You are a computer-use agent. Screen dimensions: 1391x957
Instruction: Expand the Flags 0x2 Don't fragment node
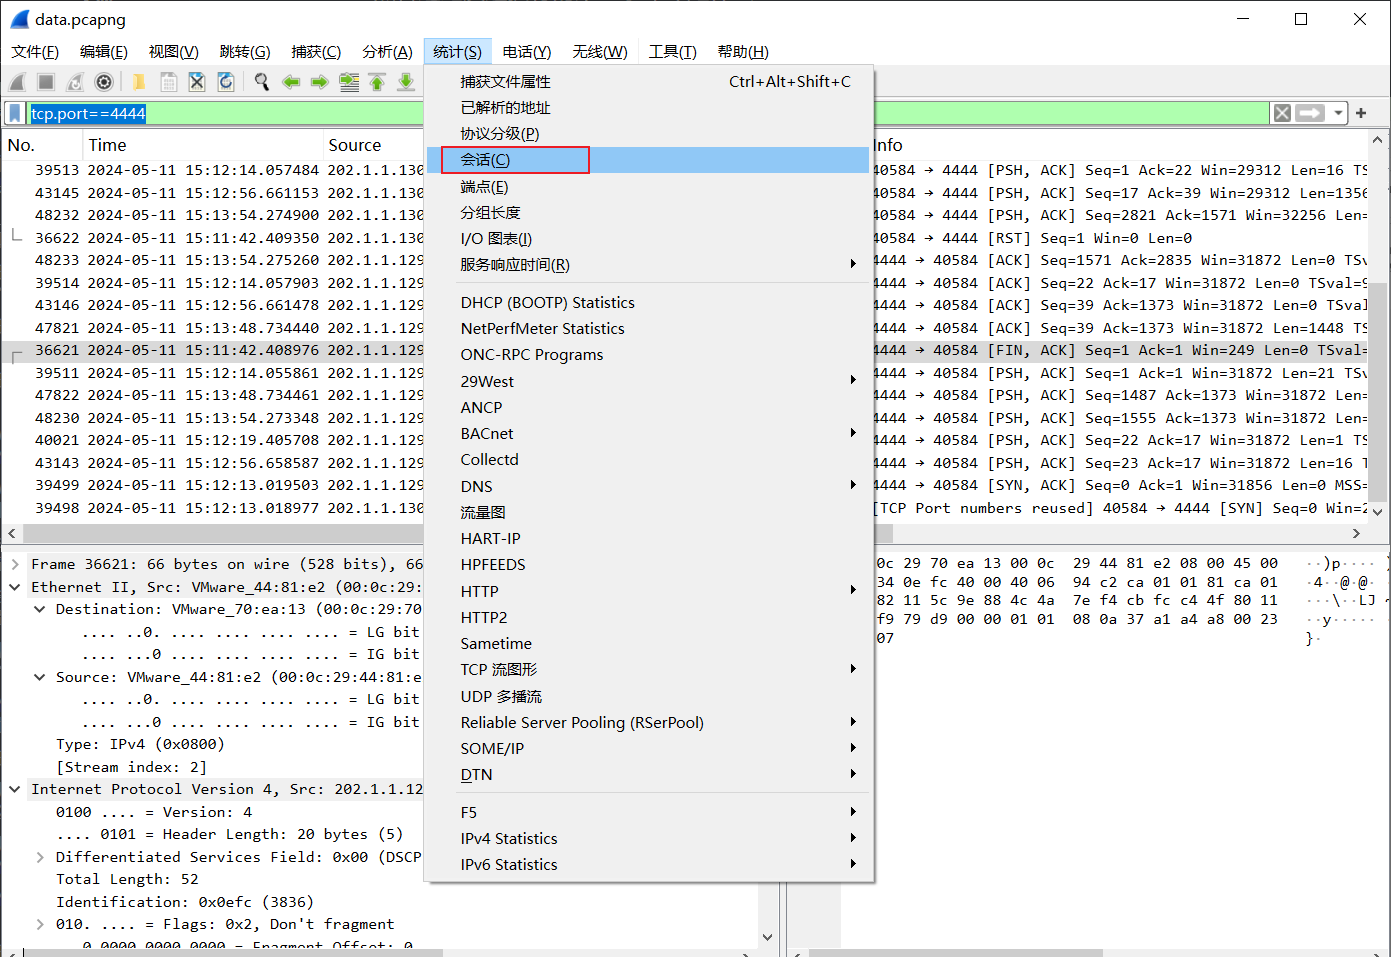(40, 924)
